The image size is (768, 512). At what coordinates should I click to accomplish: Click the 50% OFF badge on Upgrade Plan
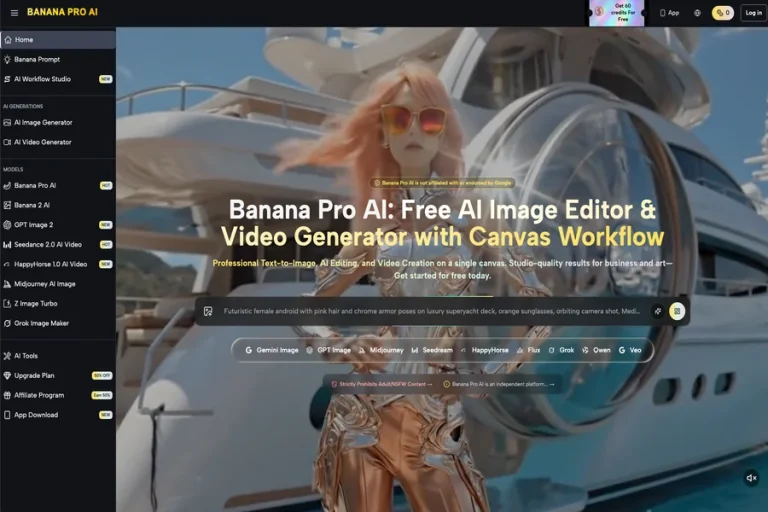coord(102,375)
